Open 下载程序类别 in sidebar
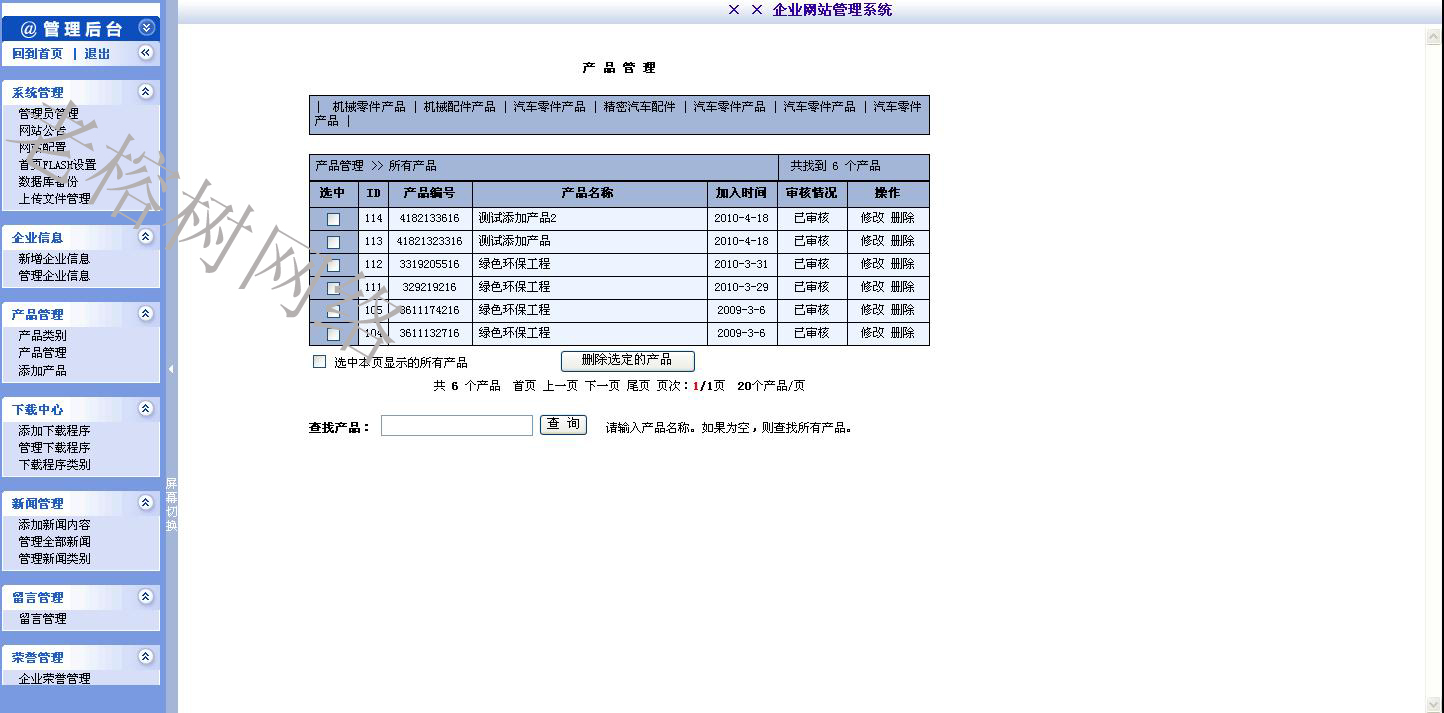 pos(54,465)
